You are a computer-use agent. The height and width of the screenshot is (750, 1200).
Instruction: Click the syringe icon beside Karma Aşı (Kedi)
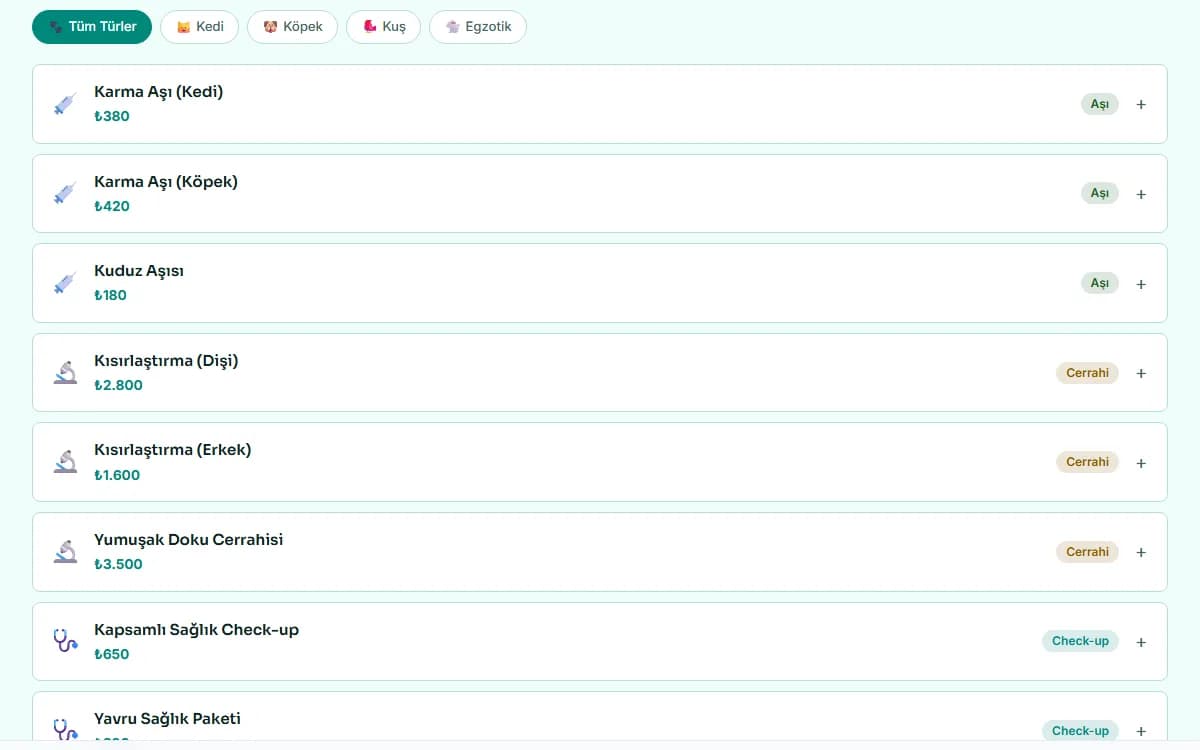point(65,104)
